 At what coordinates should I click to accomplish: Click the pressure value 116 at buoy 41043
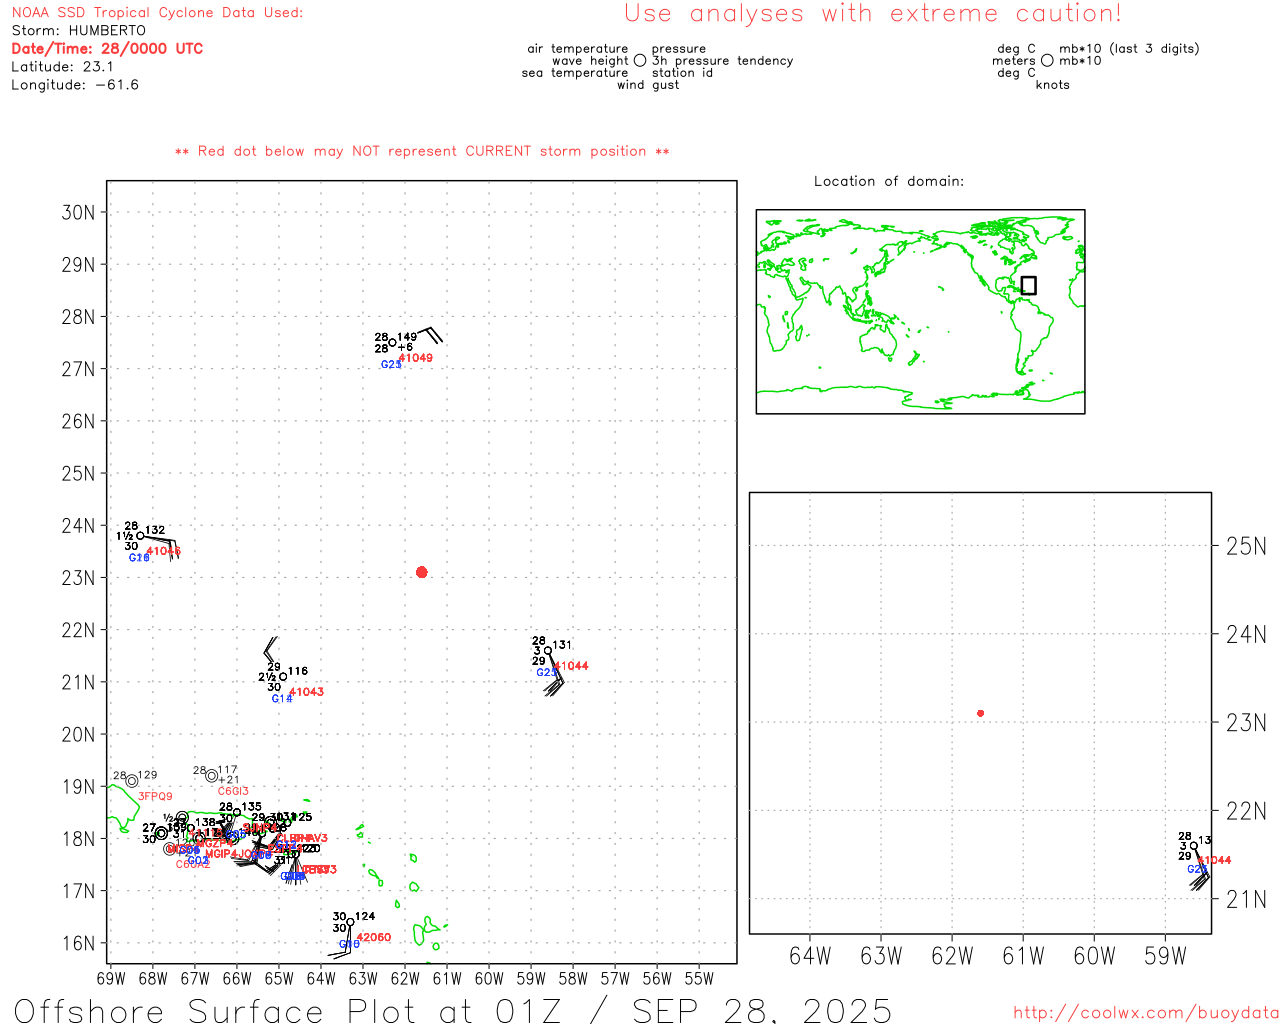pyautogui.click(x=298, y=672)
